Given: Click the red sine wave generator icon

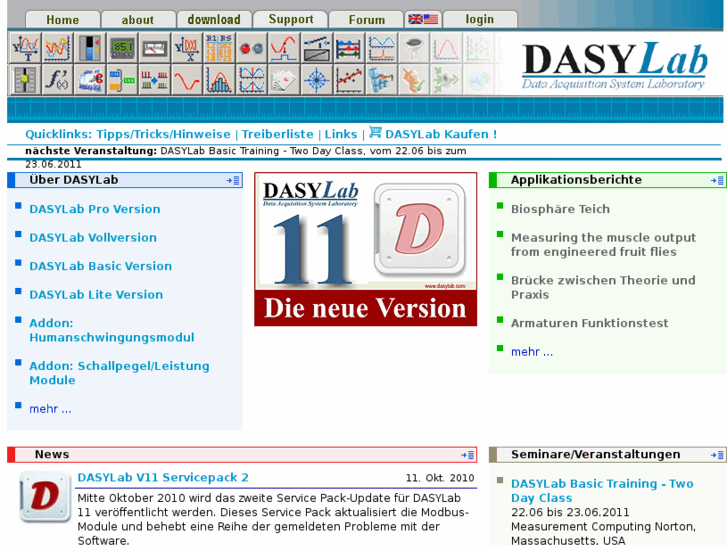Looking at the screenshot, I should [187, 80].
